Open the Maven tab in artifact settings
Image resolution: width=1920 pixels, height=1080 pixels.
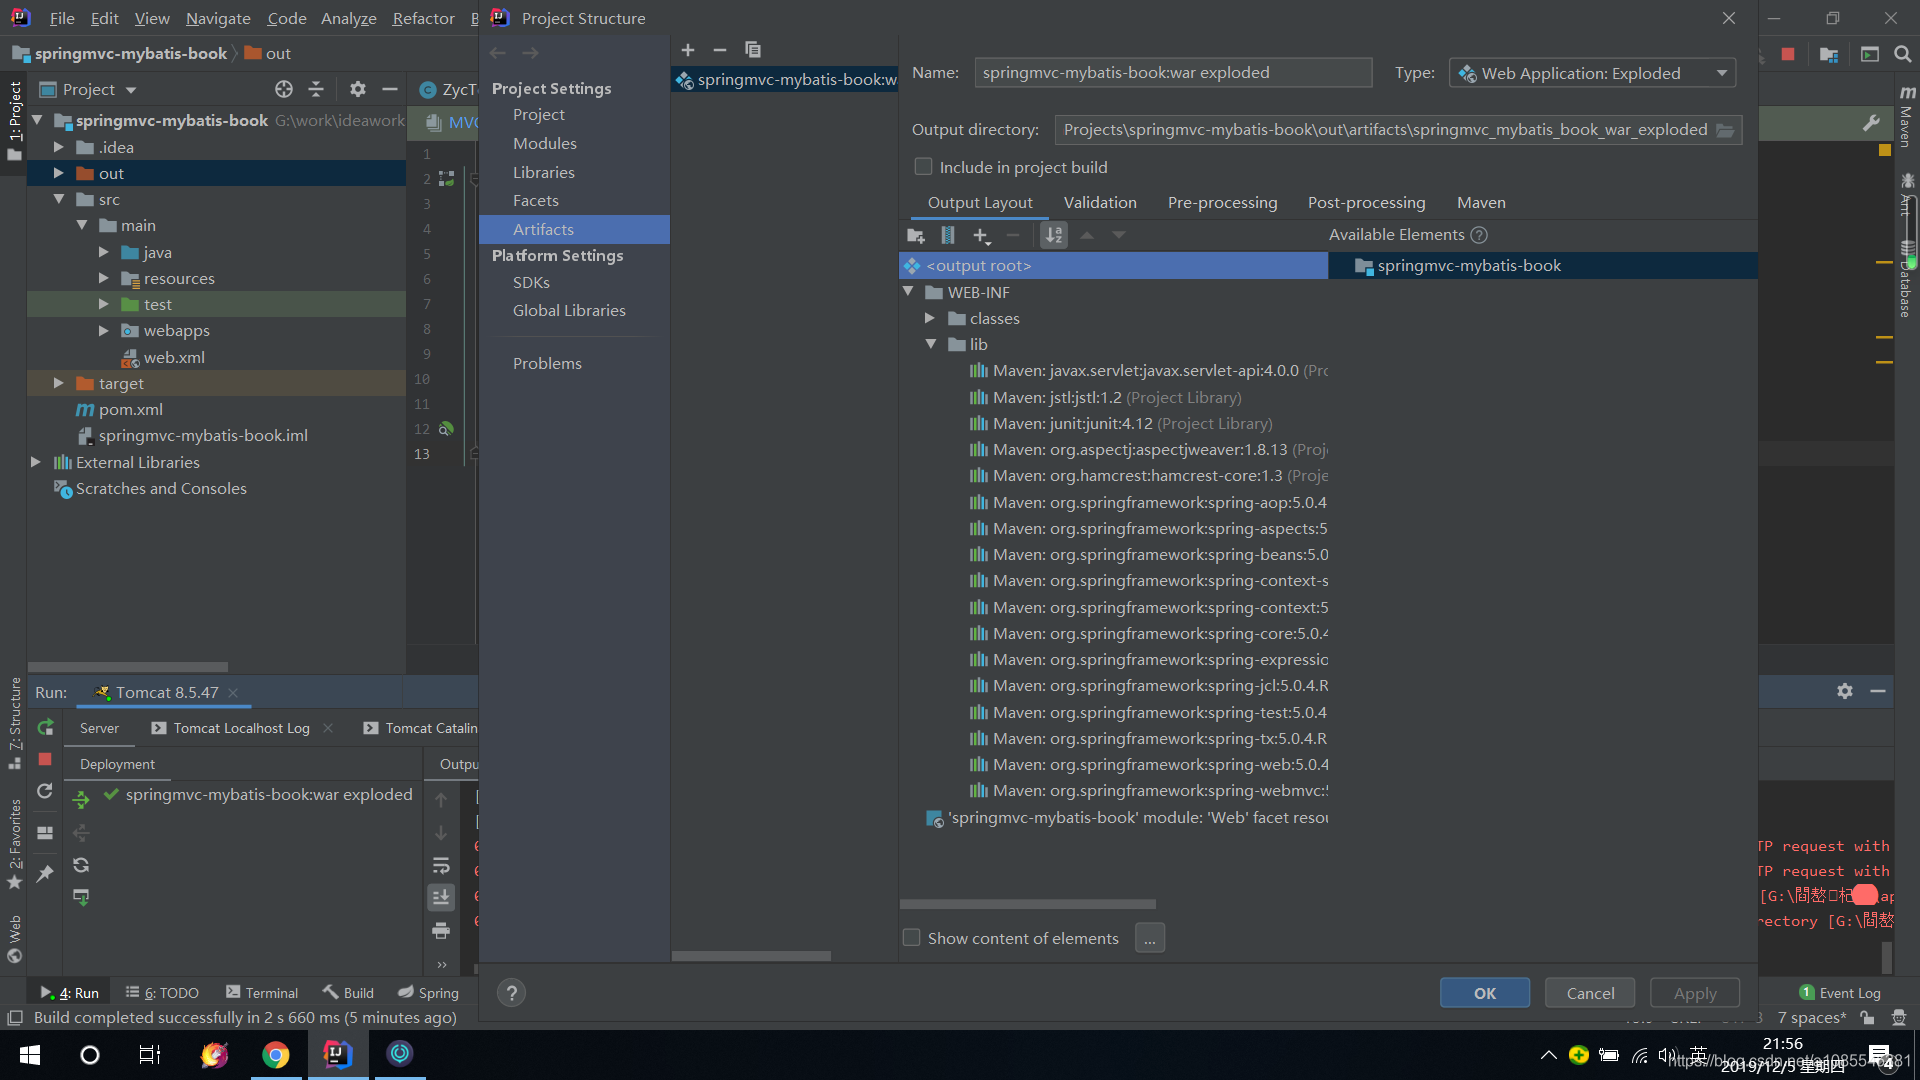[1481, 203]
